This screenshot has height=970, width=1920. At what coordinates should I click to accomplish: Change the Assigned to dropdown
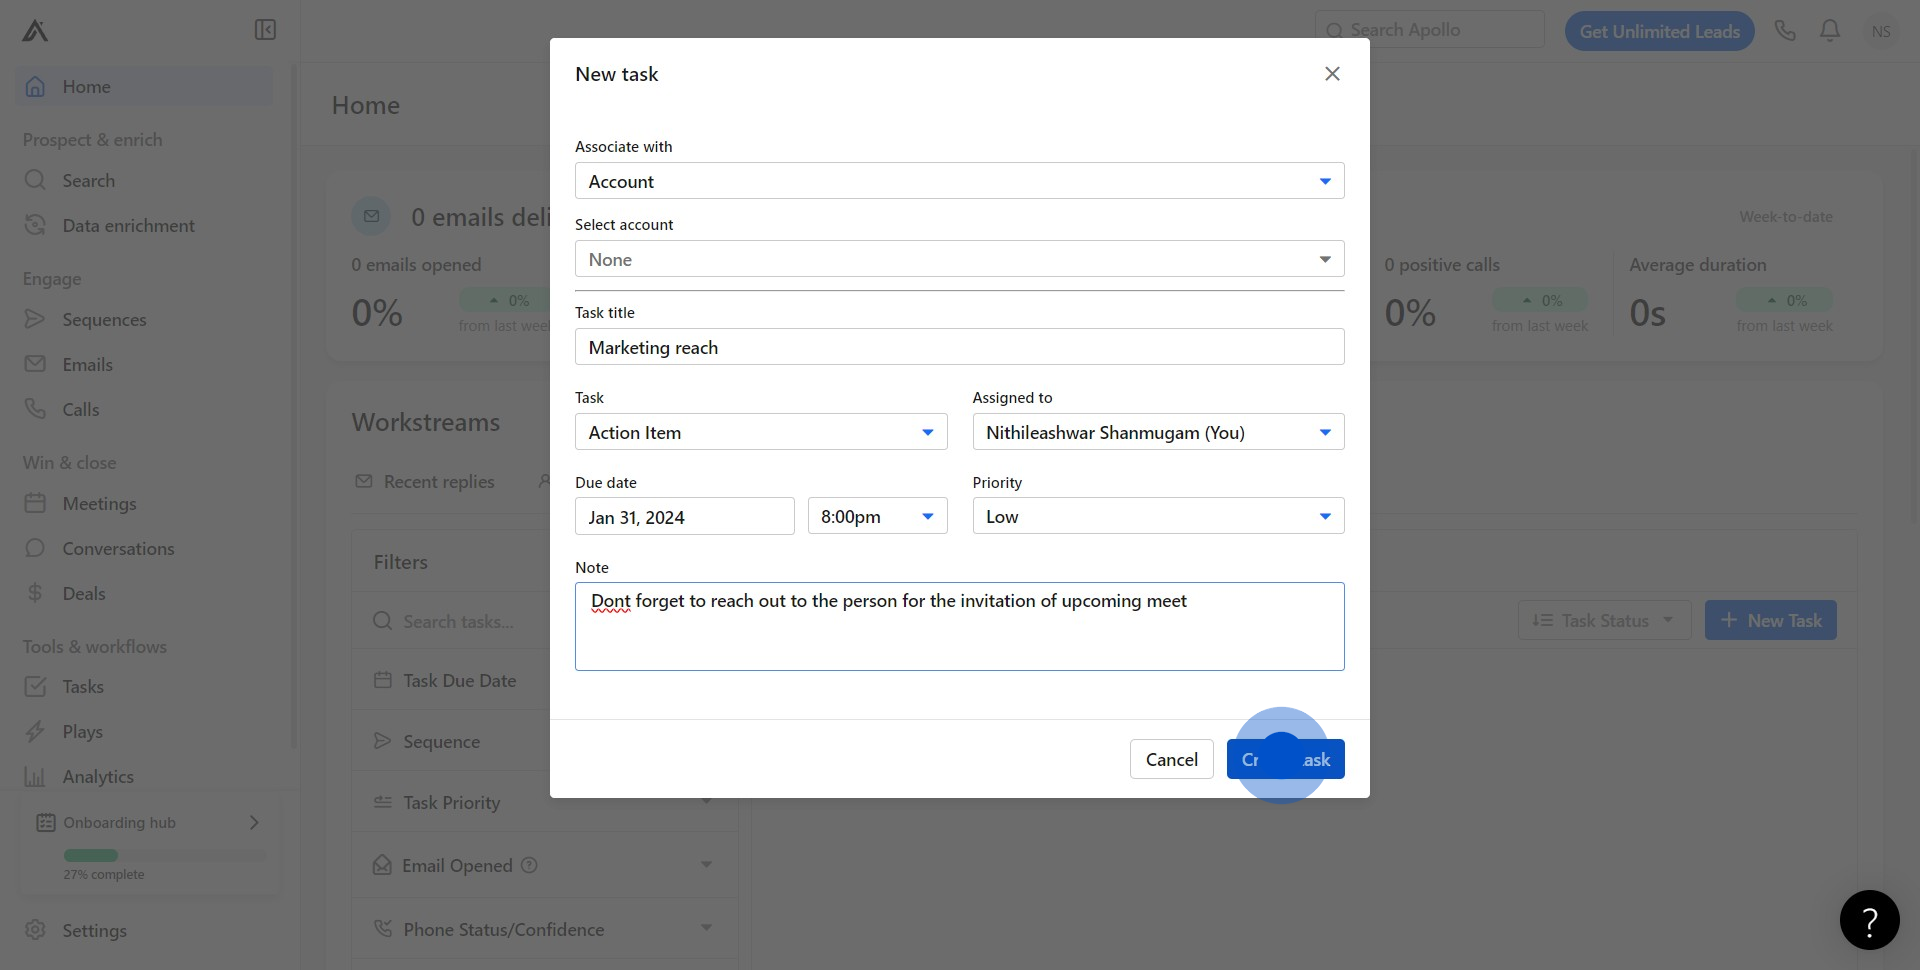pyautogui.click(x=1157, y=432)
